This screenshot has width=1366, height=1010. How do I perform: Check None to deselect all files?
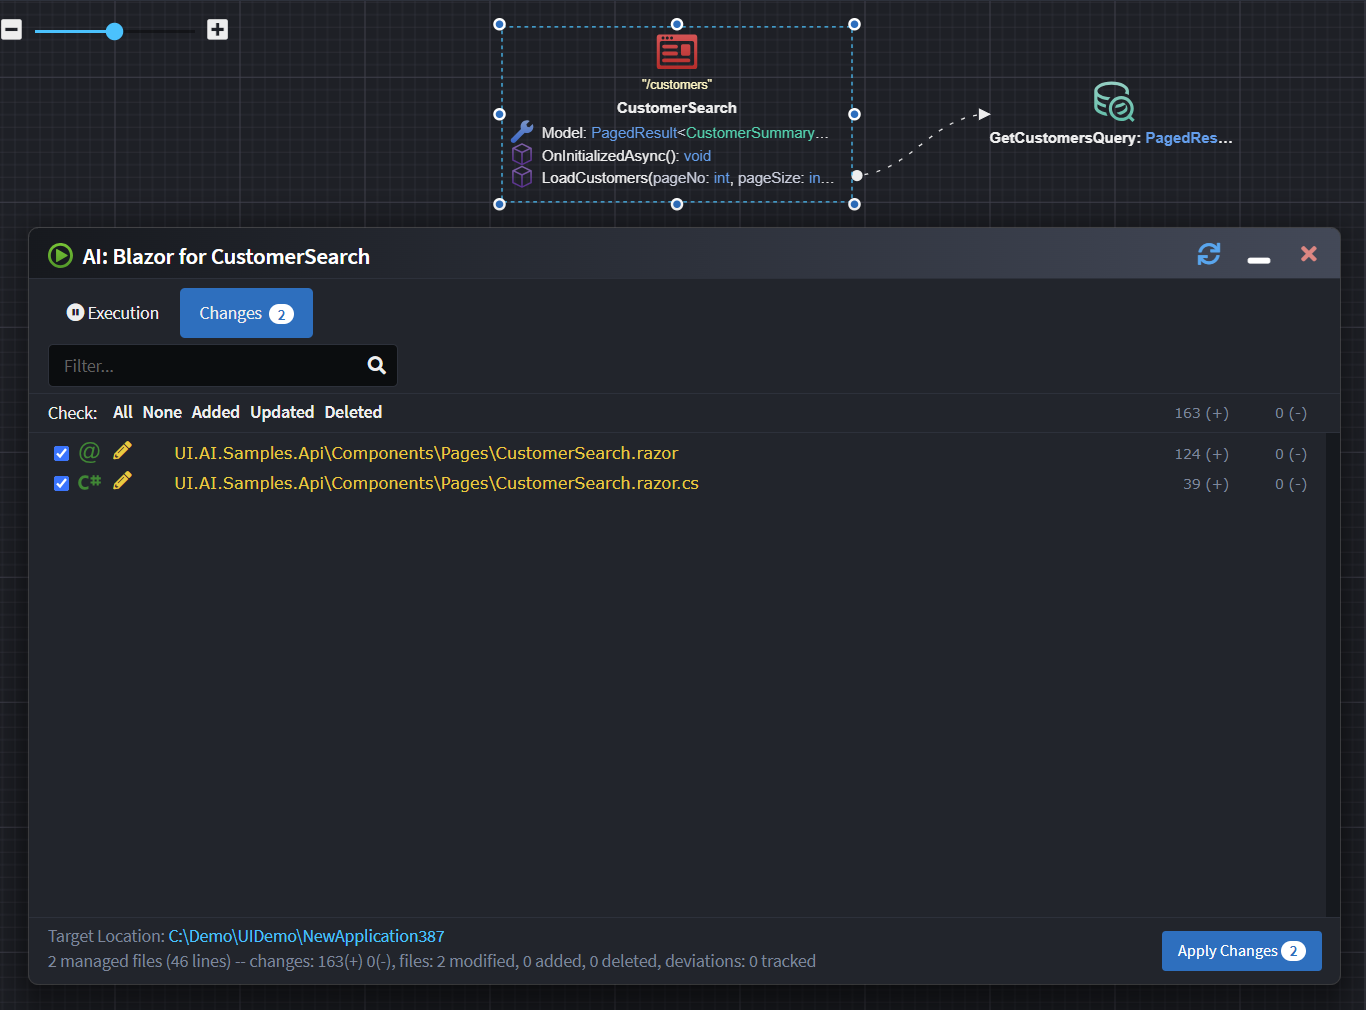tap(162, 412)
